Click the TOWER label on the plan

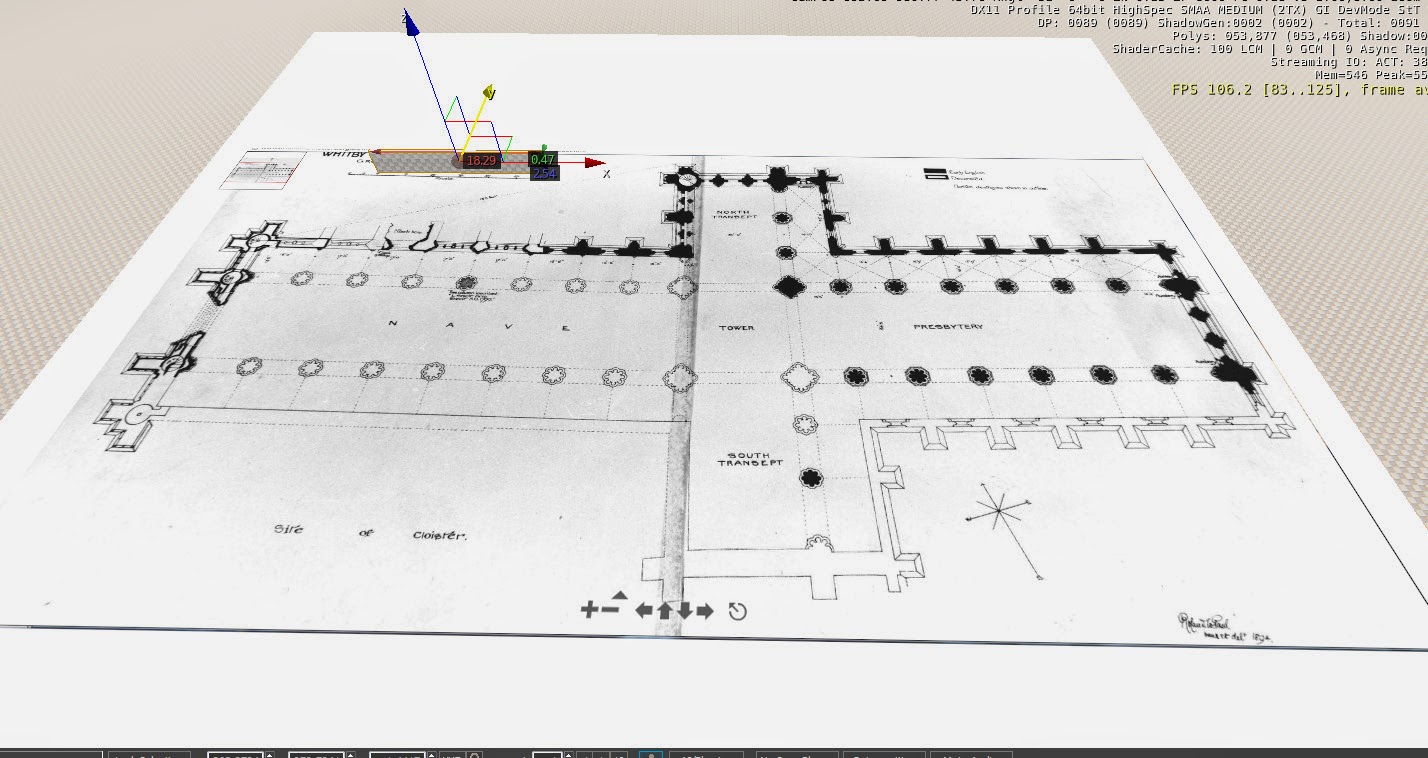[736, 328]
